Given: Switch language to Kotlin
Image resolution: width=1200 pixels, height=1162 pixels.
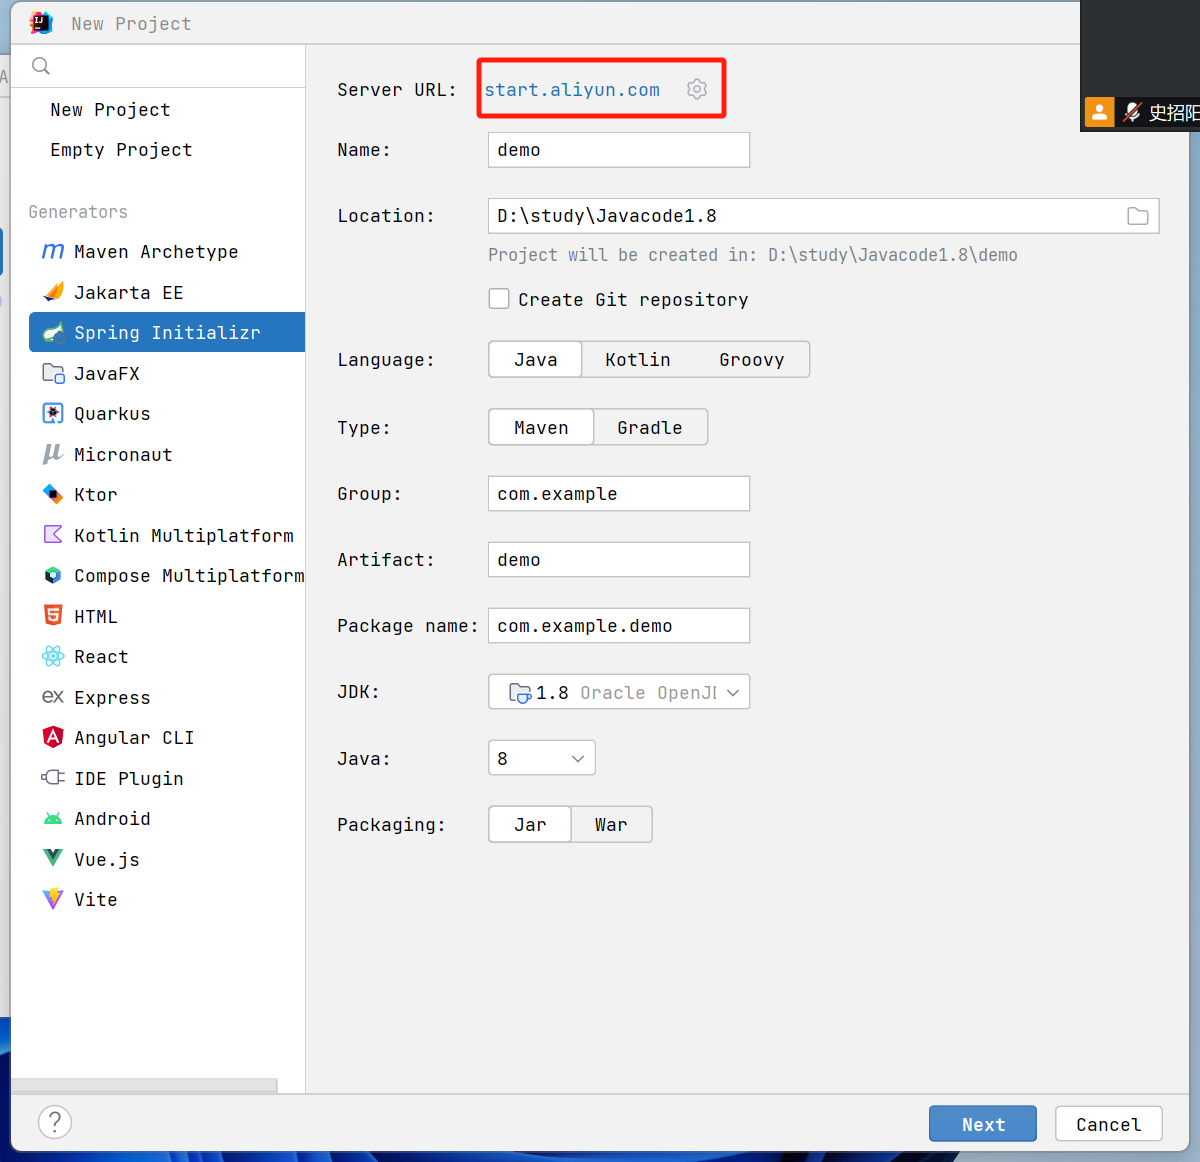Looking at the screenshot, I should coord(637,359).
